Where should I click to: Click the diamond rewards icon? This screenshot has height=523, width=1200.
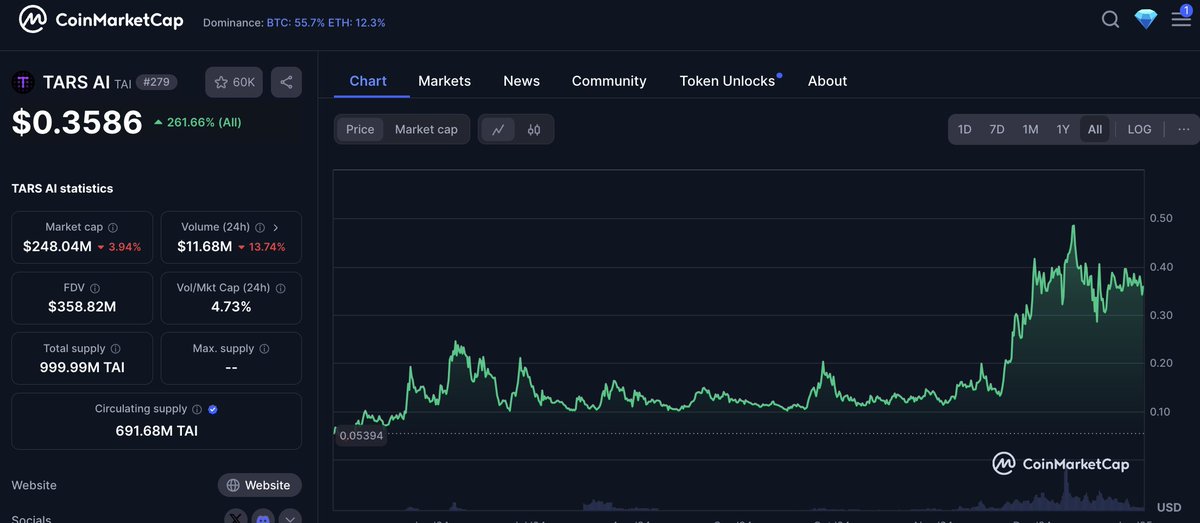pos(1146,19)
